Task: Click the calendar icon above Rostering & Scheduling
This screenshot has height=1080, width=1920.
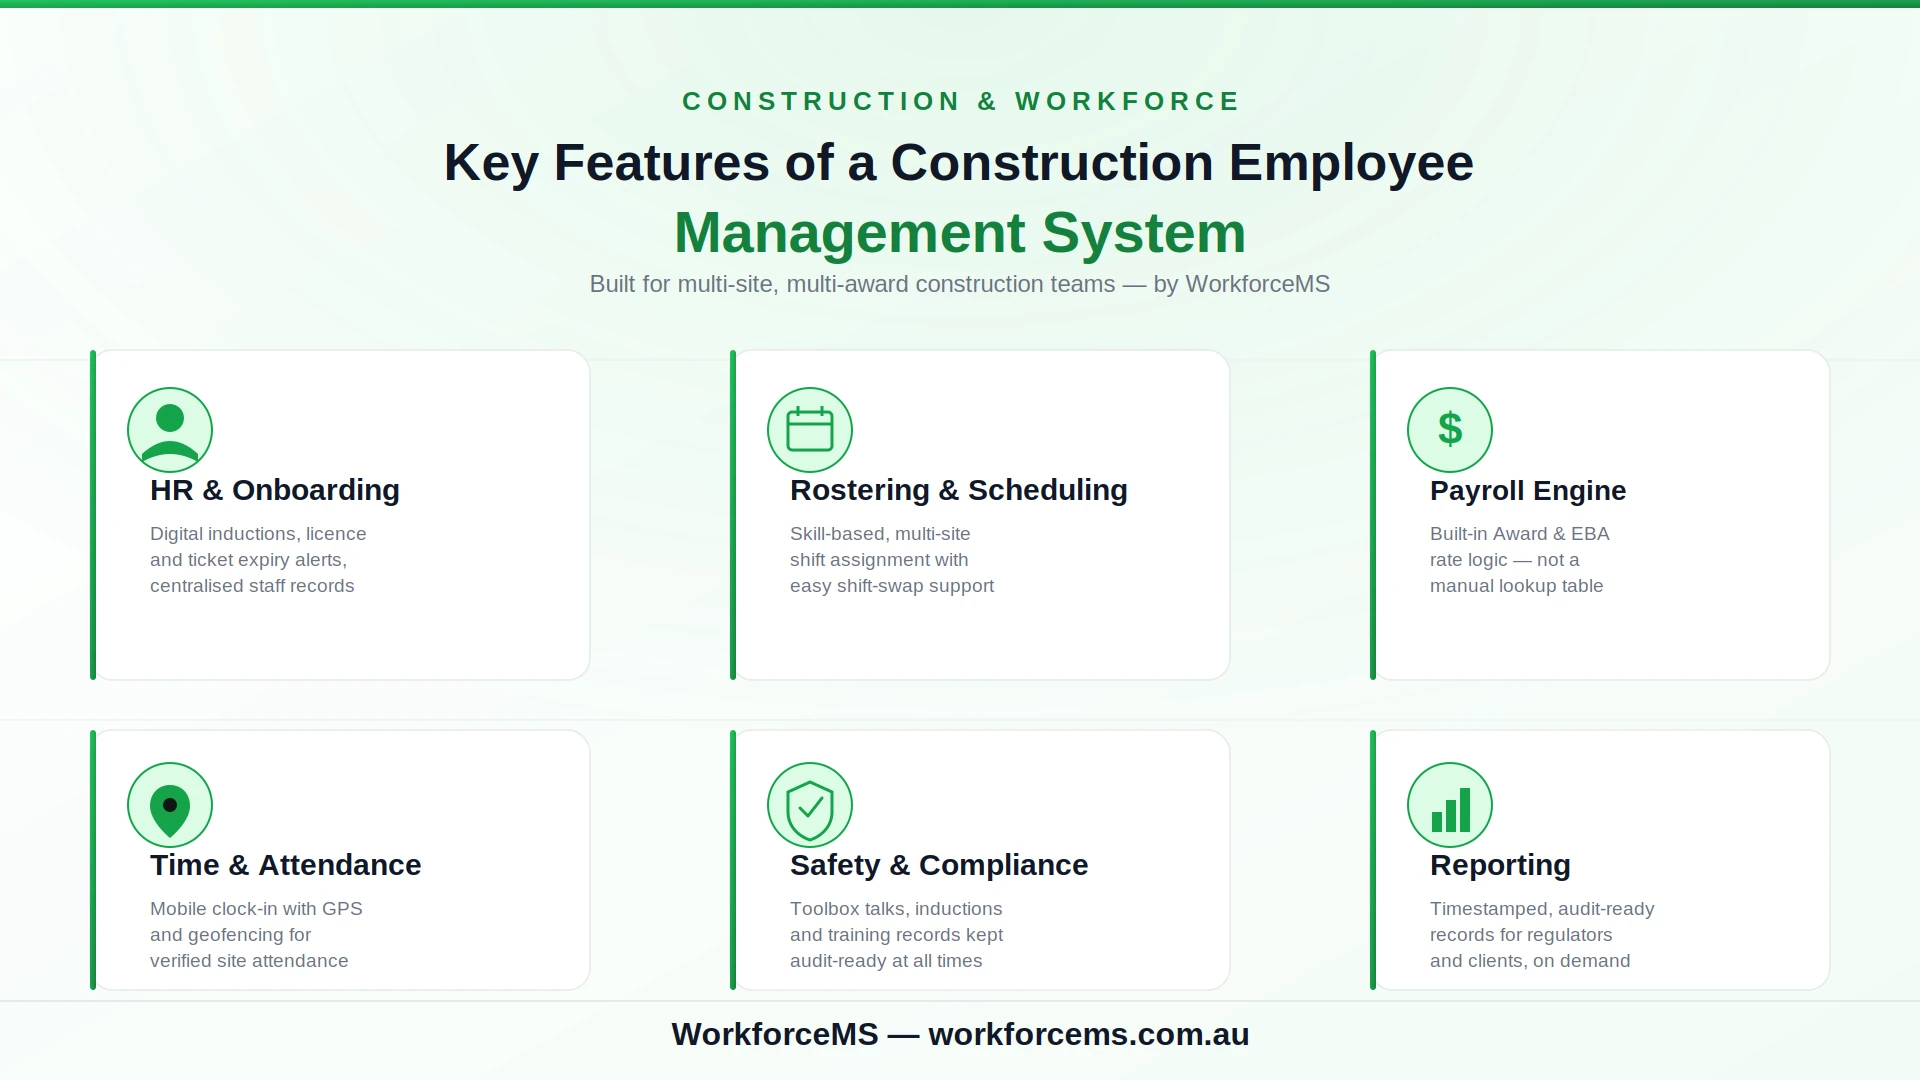Action: tap(810, 430)
